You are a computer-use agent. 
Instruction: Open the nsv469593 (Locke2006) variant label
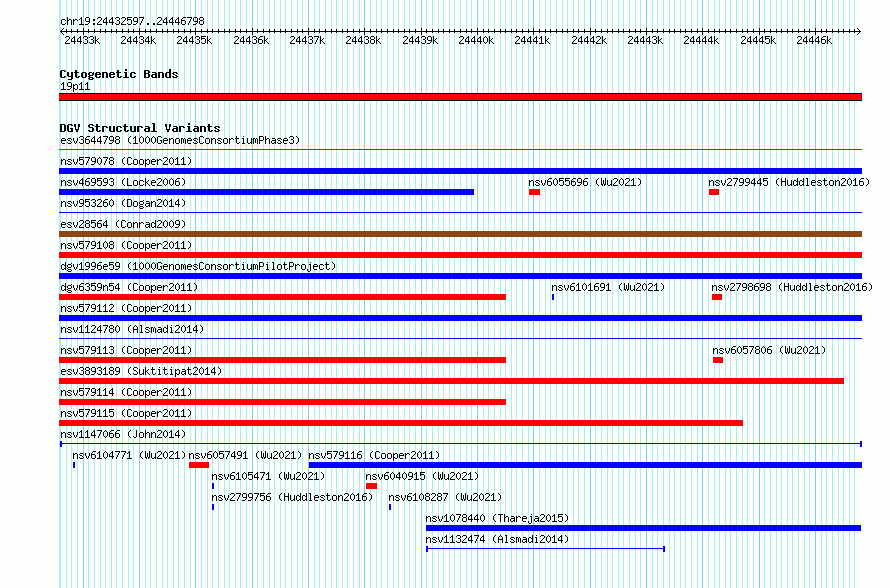(x=123, y=182)
